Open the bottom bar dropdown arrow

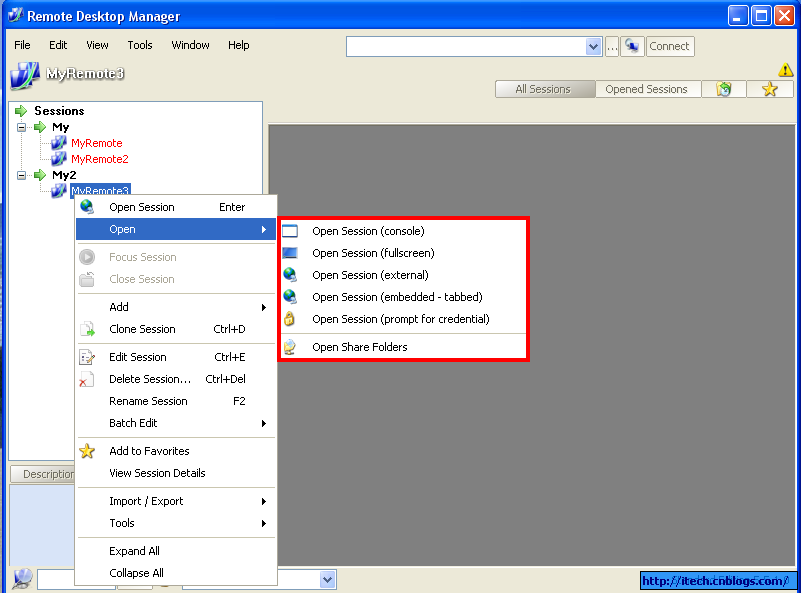pos(327,580)
